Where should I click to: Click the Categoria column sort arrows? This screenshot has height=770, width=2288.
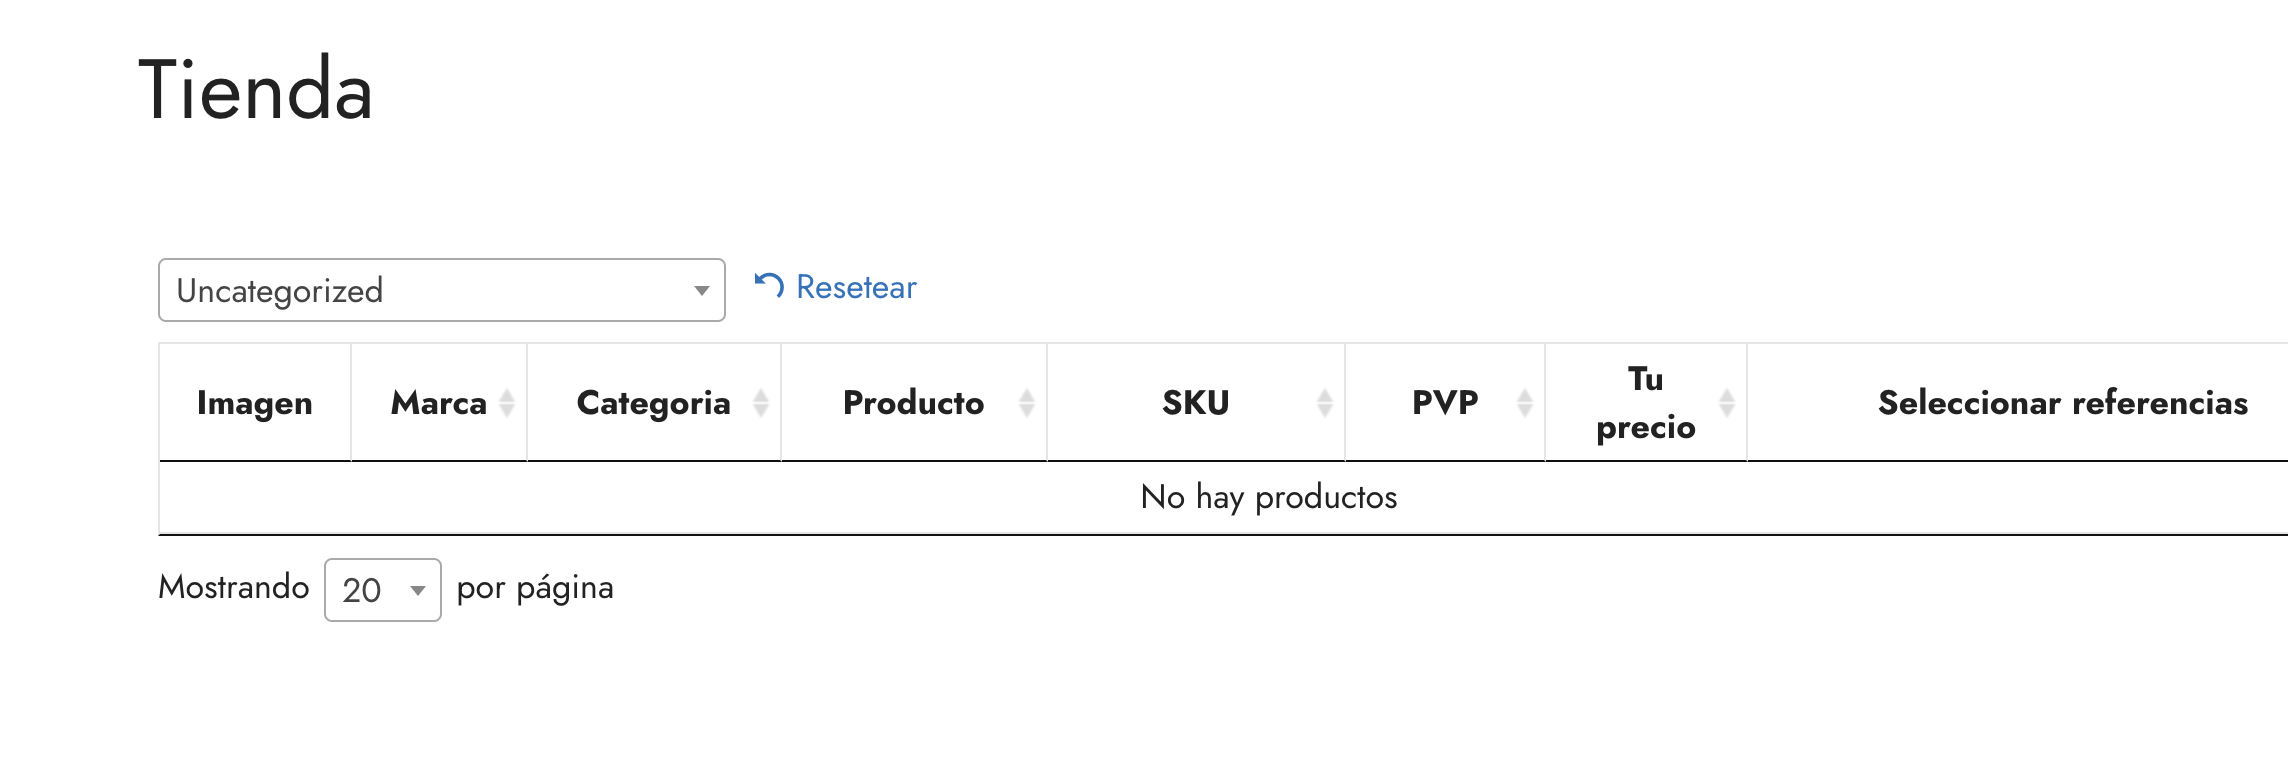coord(761,403)
